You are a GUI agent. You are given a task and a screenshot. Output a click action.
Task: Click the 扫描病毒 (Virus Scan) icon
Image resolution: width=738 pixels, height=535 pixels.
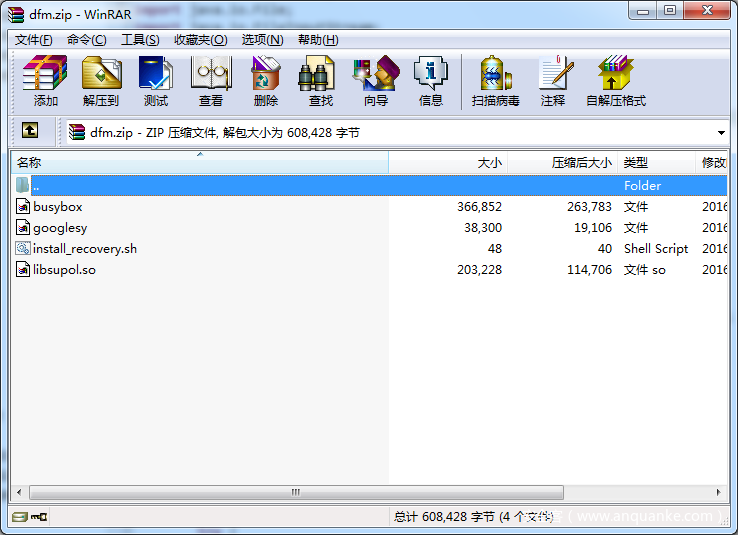coord(496,73)
